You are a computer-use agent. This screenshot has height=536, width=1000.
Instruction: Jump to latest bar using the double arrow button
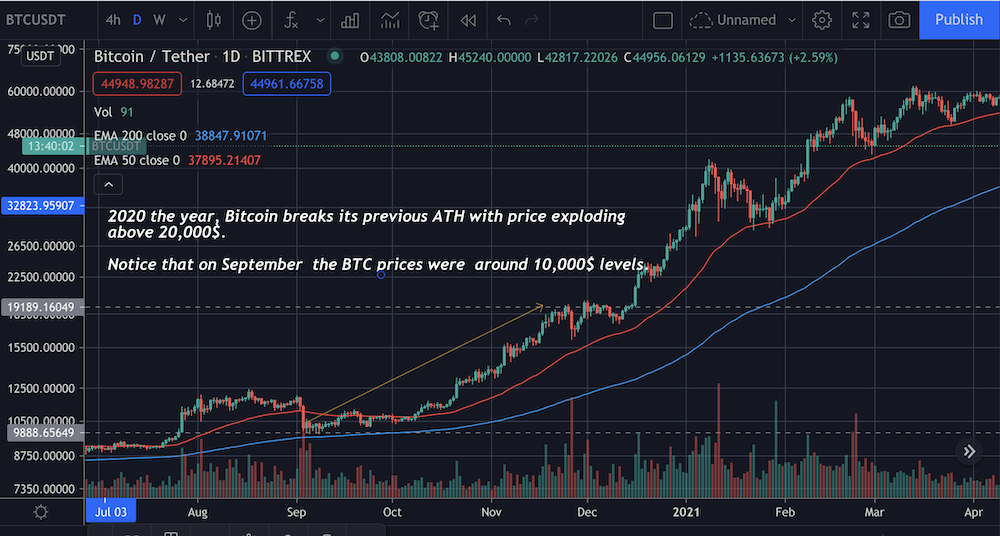point(969,452)
